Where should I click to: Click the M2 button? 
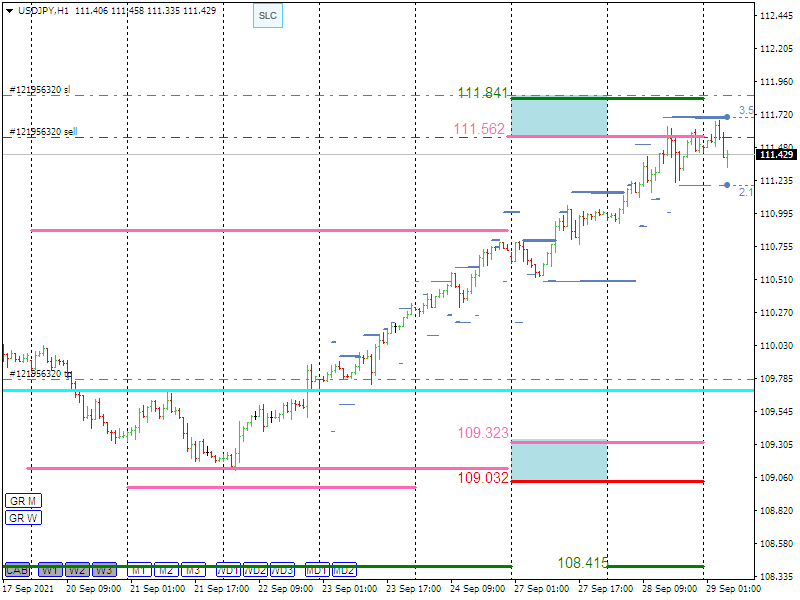pyautogui.click(x=166, y=569)
